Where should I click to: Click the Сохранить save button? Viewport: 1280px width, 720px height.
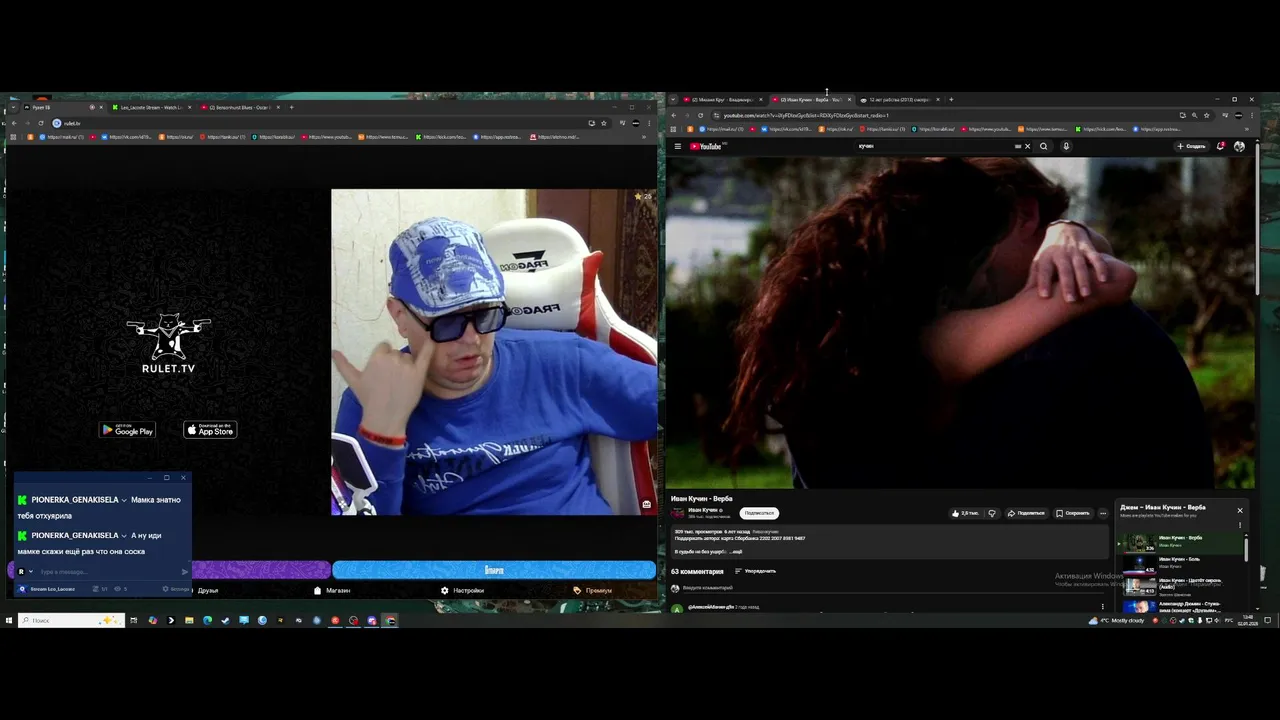coord(1073,513)
